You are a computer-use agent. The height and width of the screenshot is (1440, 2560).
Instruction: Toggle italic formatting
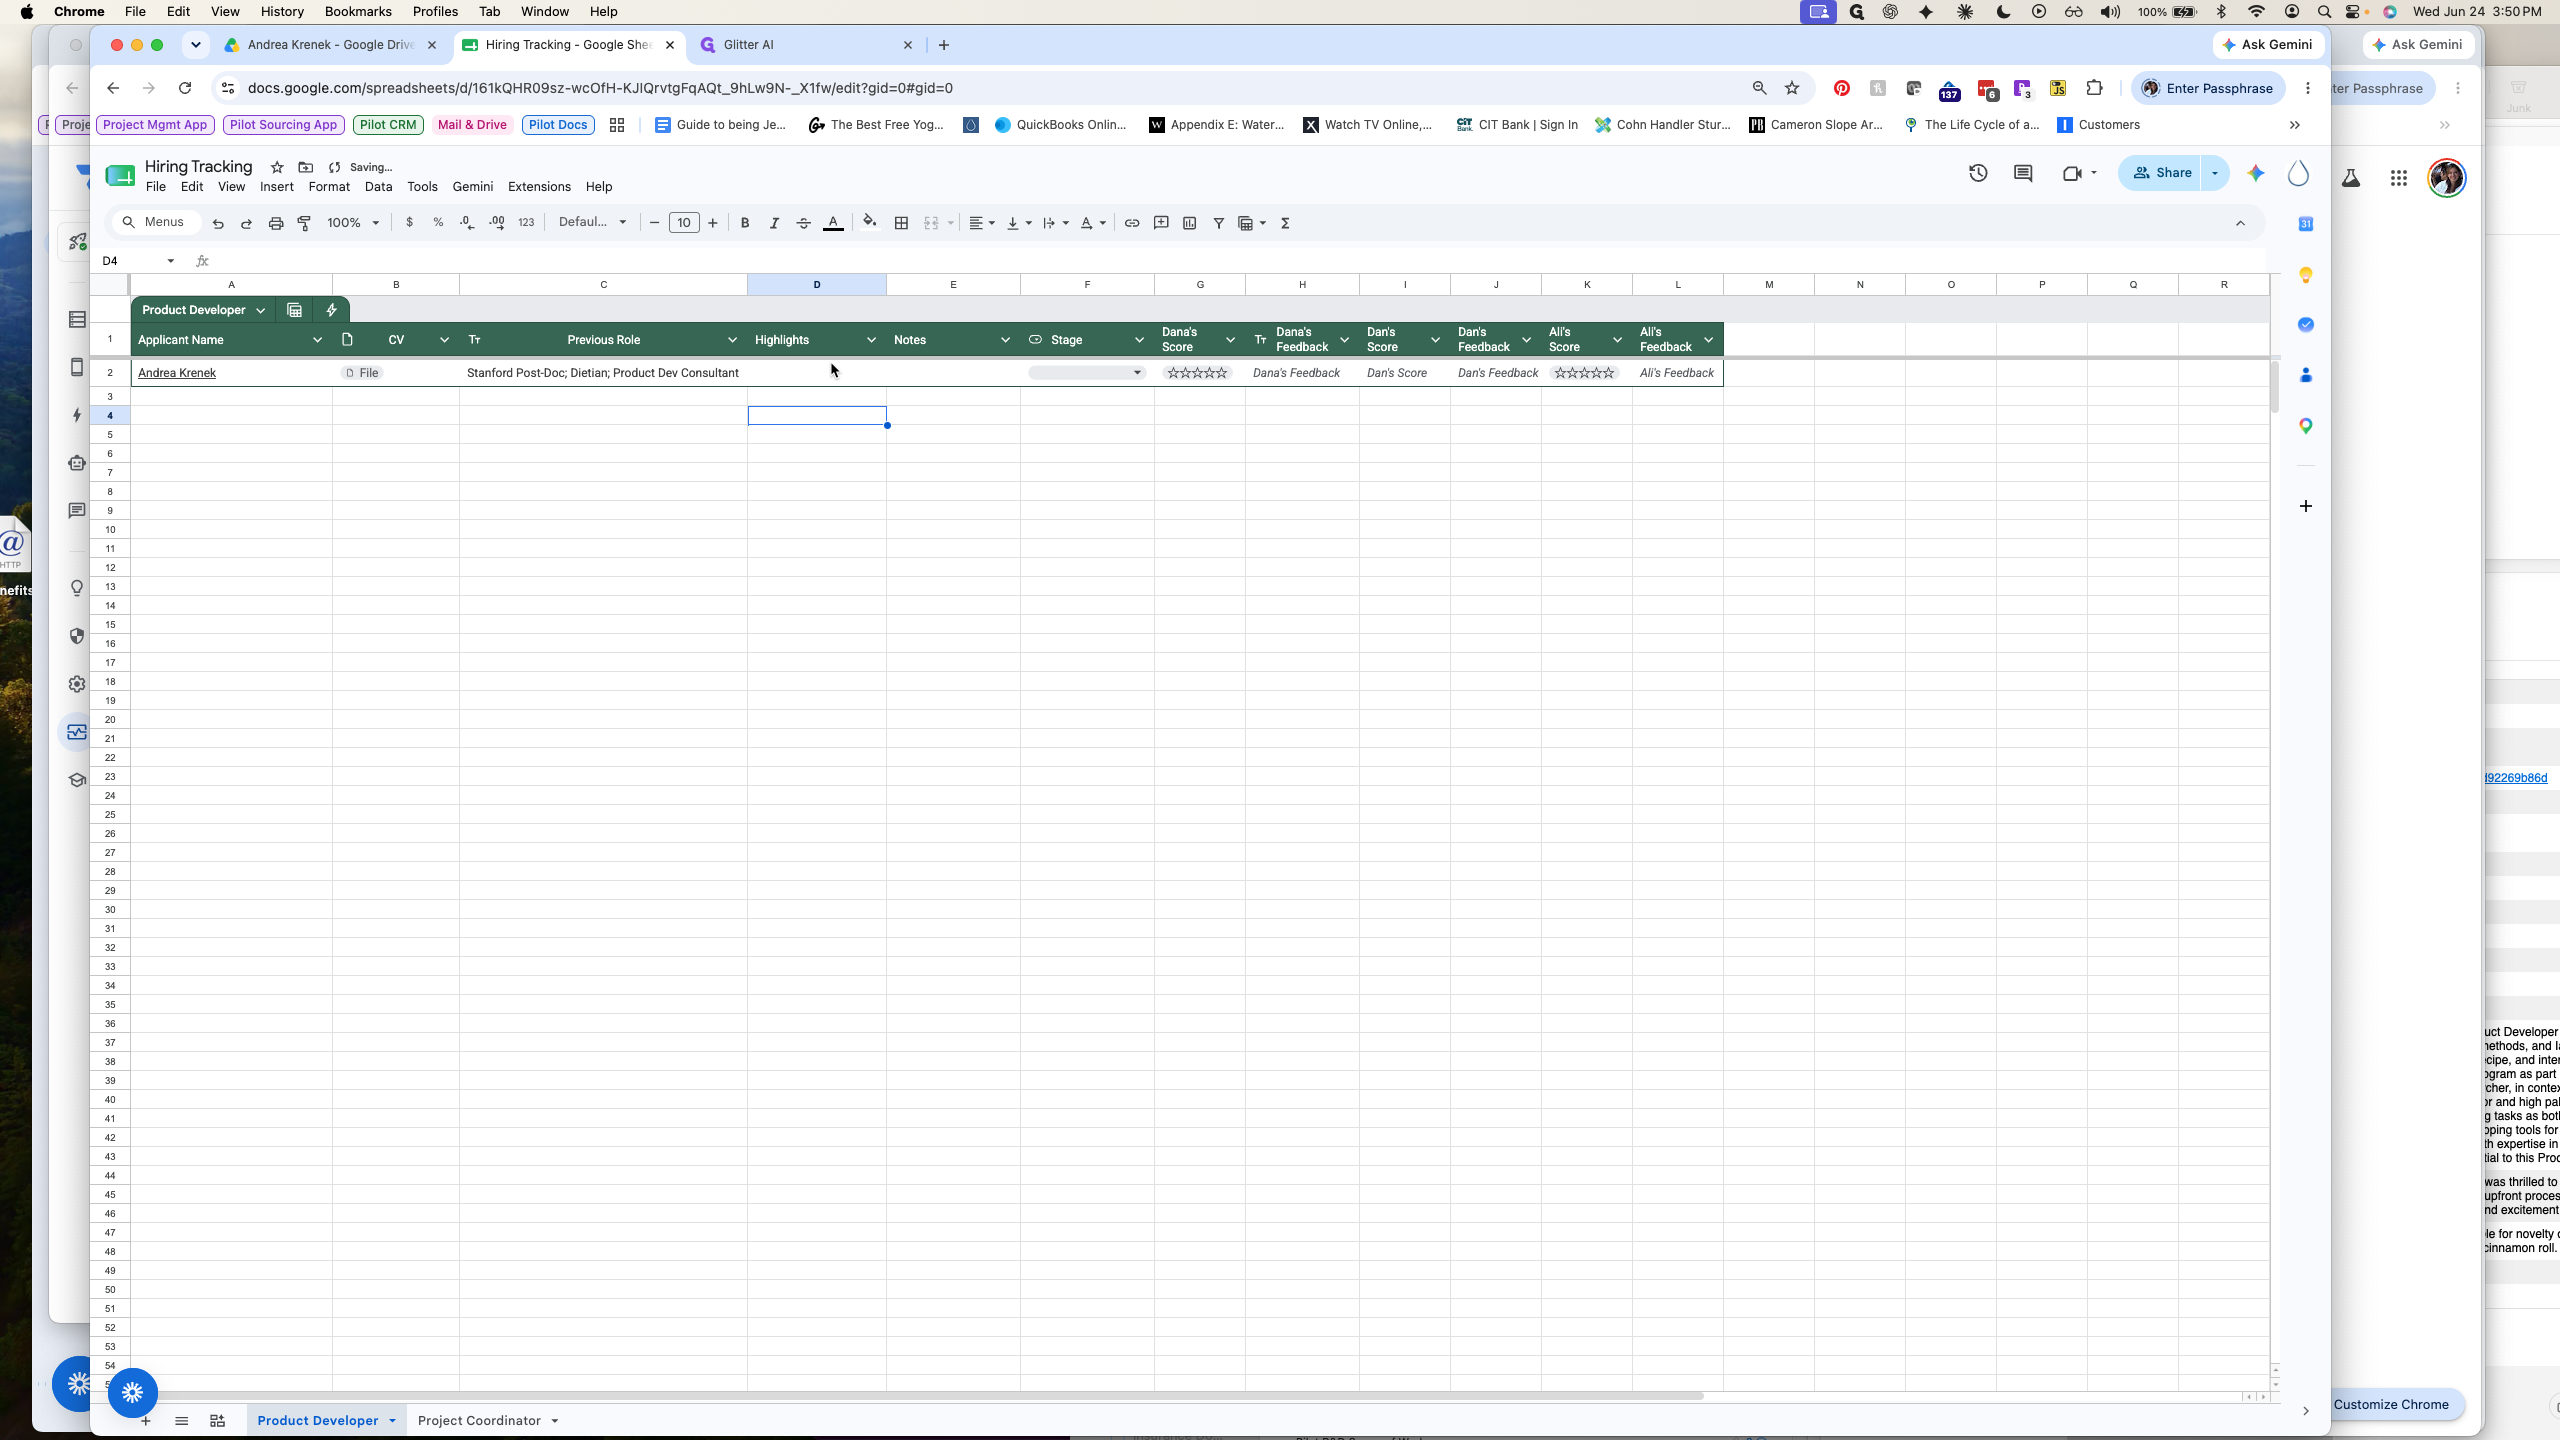click(774, 223)
